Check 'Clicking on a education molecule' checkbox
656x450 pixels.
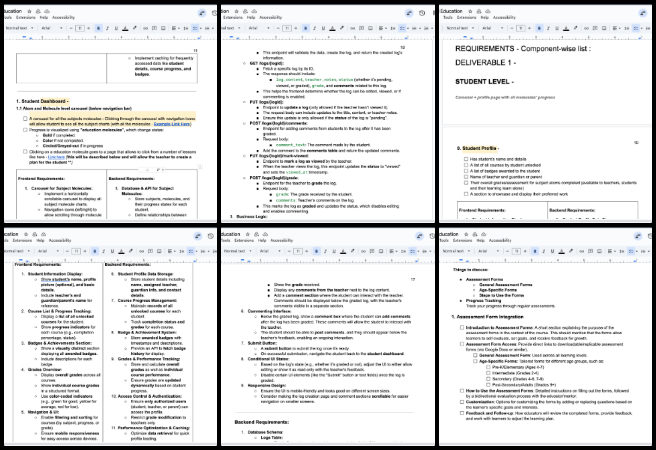click(x=25, y=152)
